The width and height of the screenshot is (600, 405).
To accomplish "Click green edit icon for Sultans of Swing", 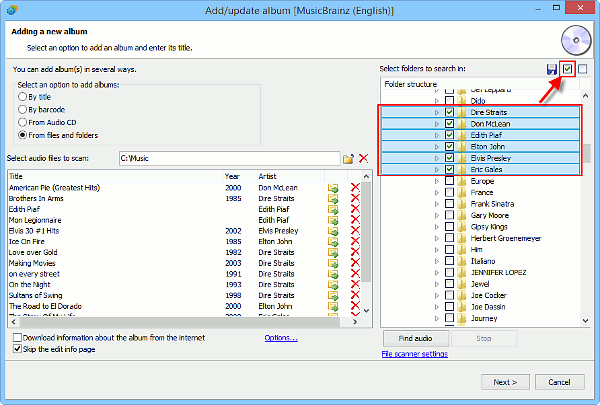I will tap(333, 296).
